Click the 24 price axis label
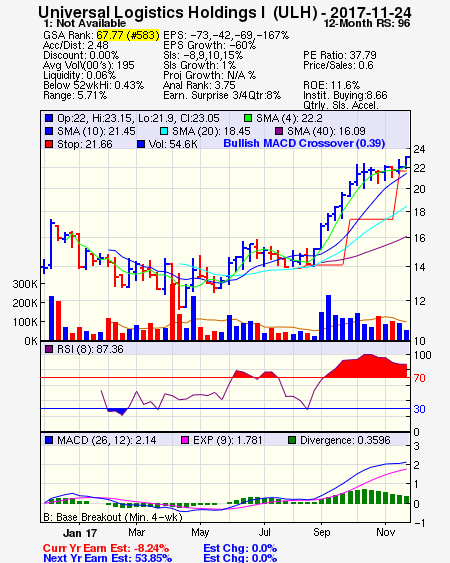Screen dimensions: 450x563 coord(419,149)
